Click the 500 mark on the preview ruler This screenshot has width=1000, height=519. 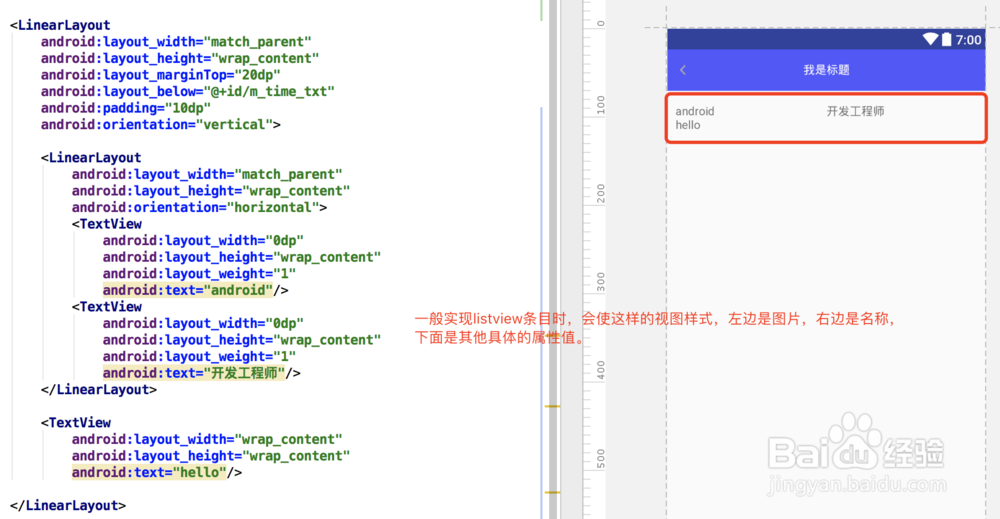(x=600, y=458)
